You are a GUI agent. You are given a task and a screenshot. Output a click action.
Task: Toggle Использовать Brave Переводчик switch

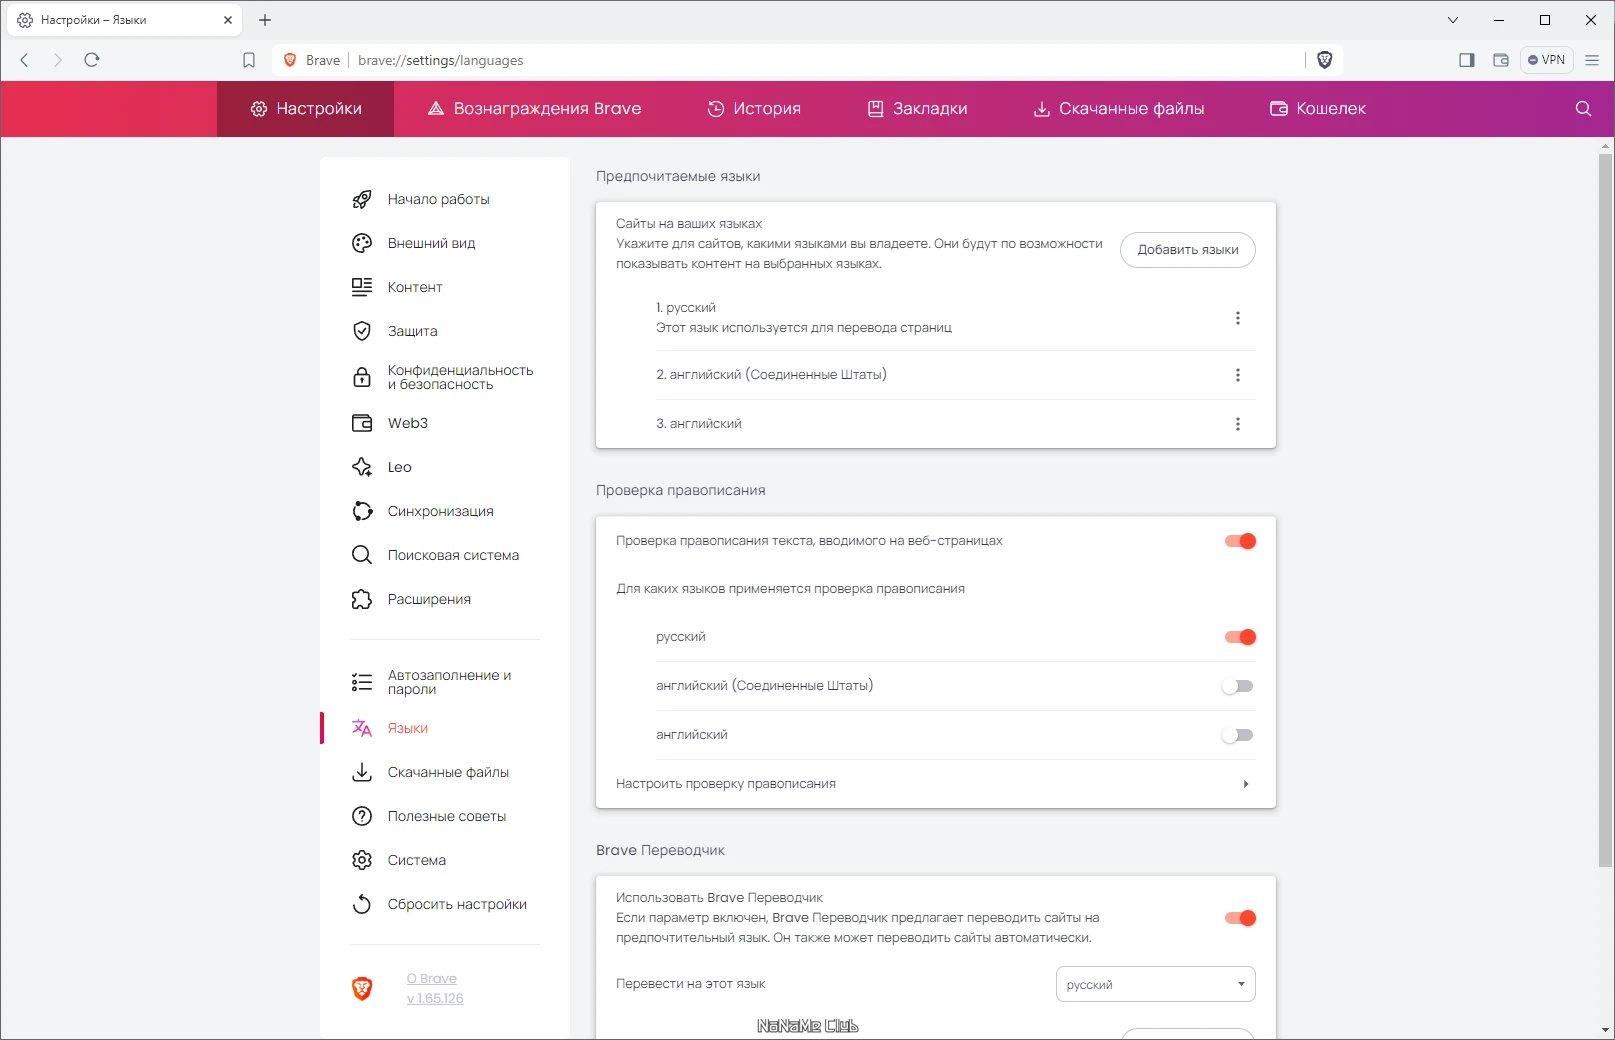[1240, 918]
